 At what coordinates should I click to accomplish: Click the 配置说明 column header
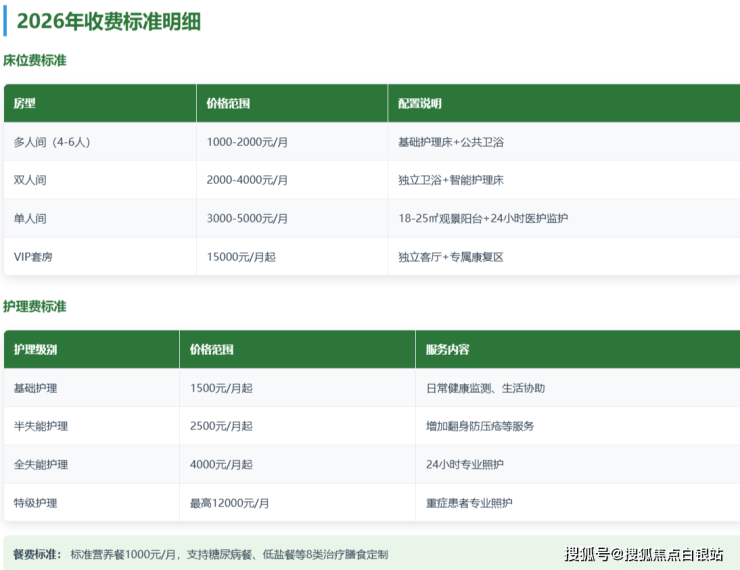pos(419,103)
